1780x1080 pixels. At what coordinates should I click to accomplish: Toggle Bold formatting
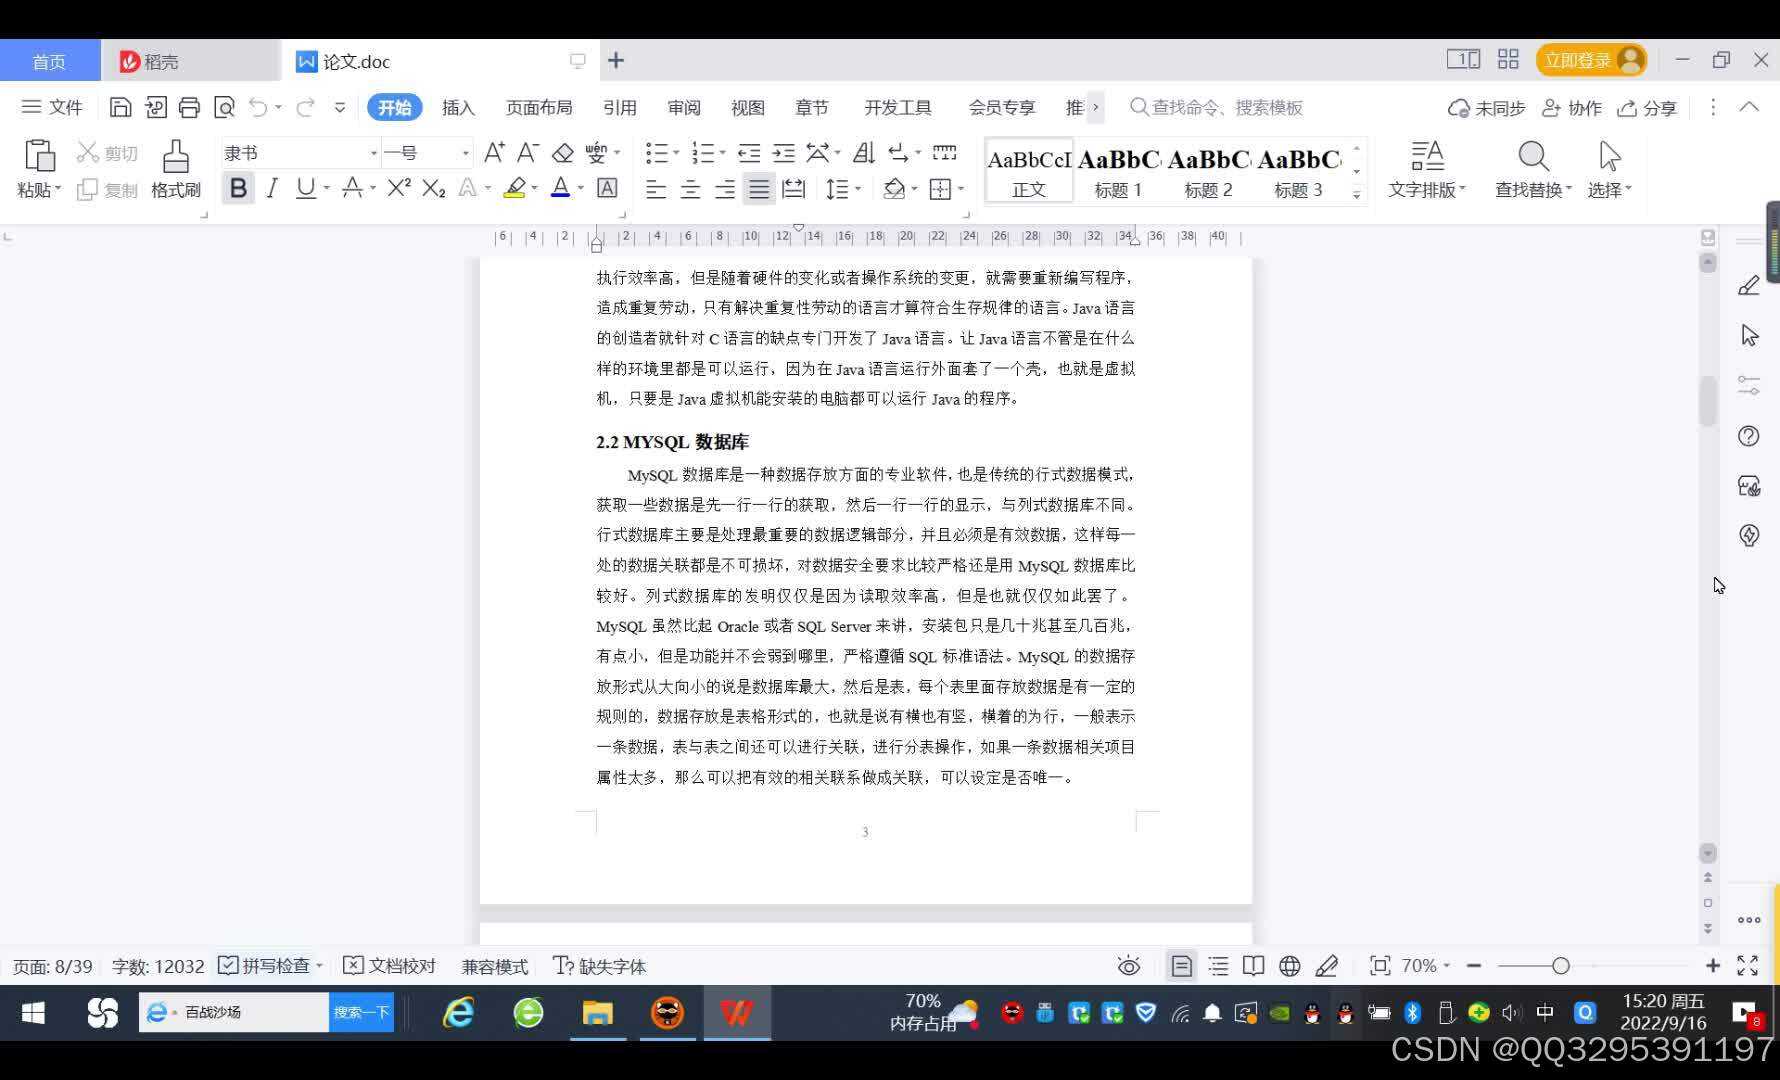click(238, 188)
